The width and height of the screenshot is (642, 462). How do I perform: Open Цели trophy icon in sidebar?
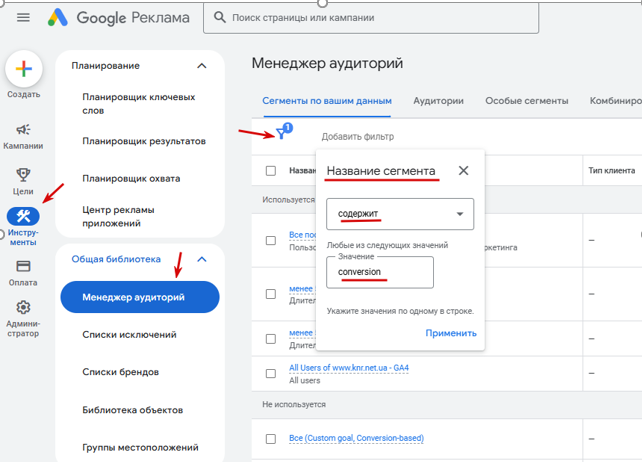[x=23, y=174]
